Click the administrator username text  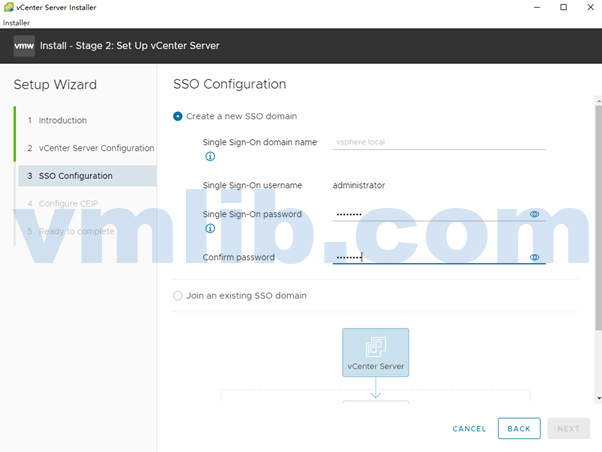pyautogui.click(x=359, y=185)
